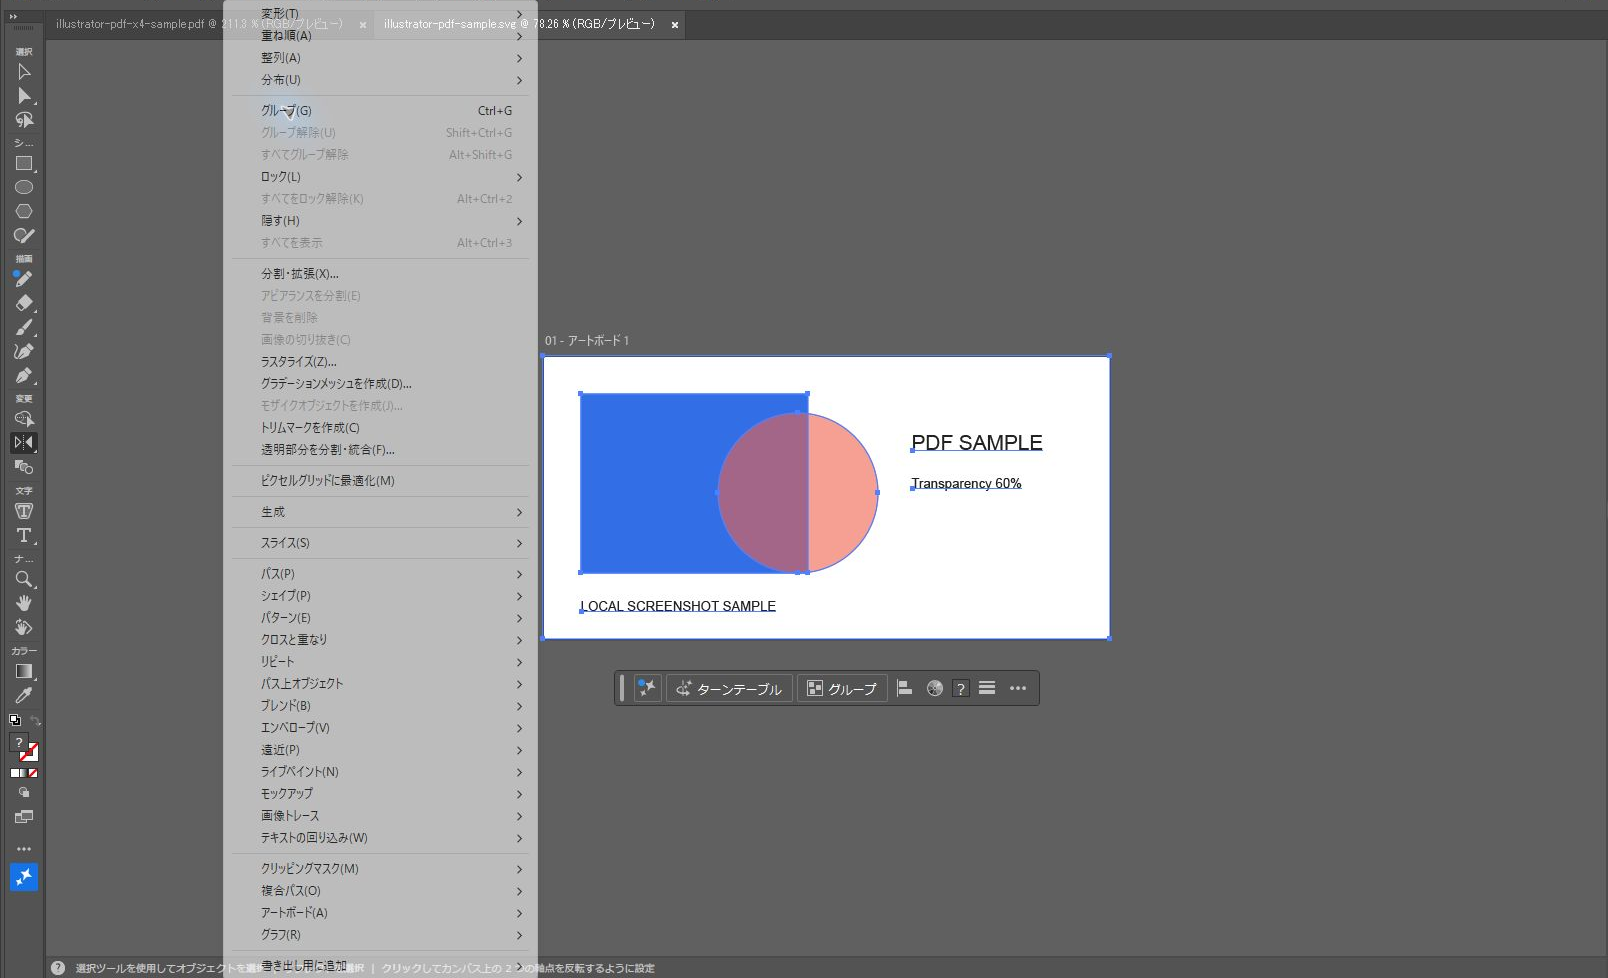This screenshot has height=978, width=1608.
Task: Expand the シェイプ(P) submenu
Action: pos(380,596)
